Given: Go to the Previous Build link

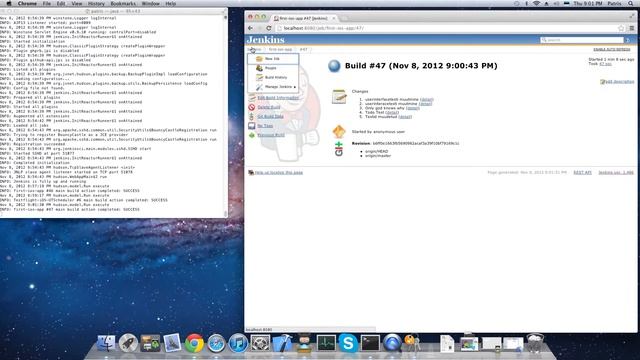Looking at the screenshot, I should [271, 135].
